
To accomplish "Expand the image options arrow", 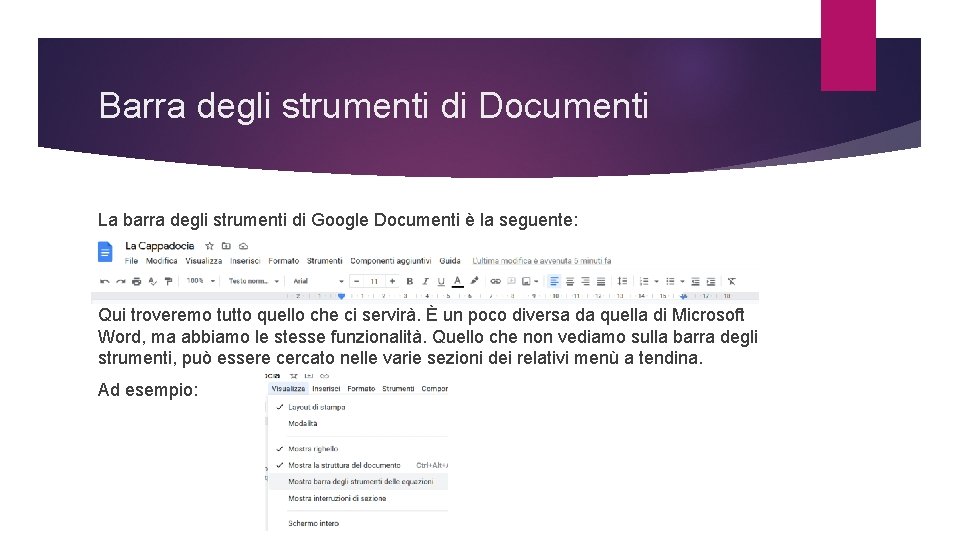I will point(536,282).
